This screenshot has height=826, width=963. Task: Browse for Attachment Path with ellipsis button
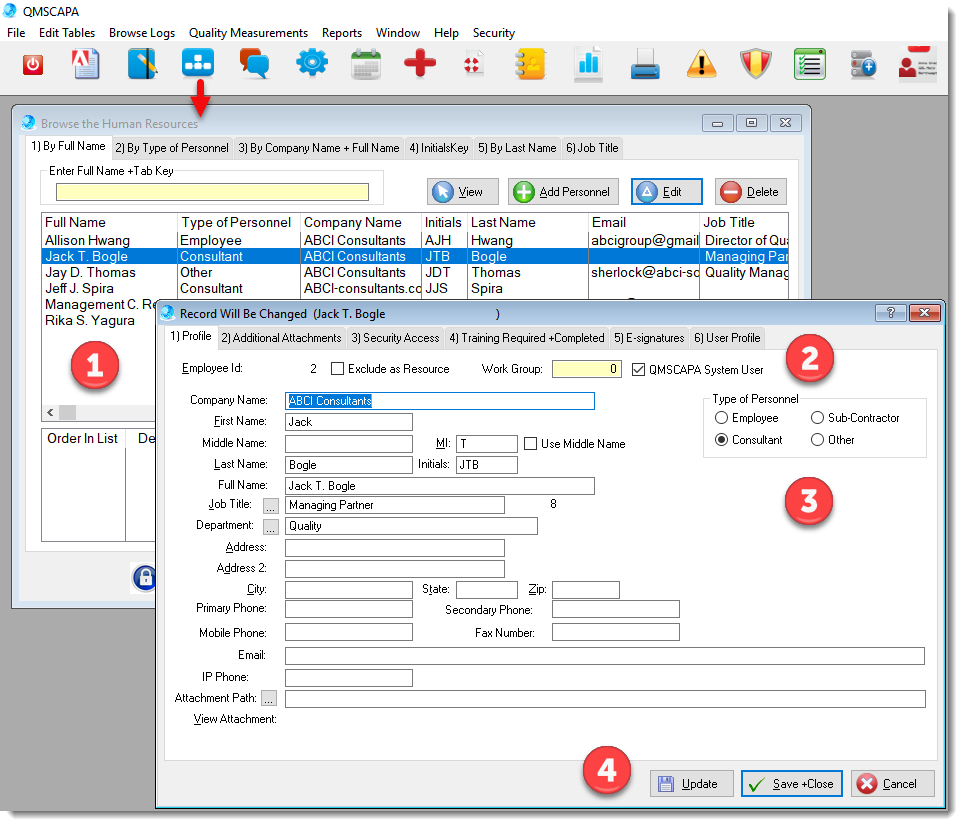pos(269,699)
